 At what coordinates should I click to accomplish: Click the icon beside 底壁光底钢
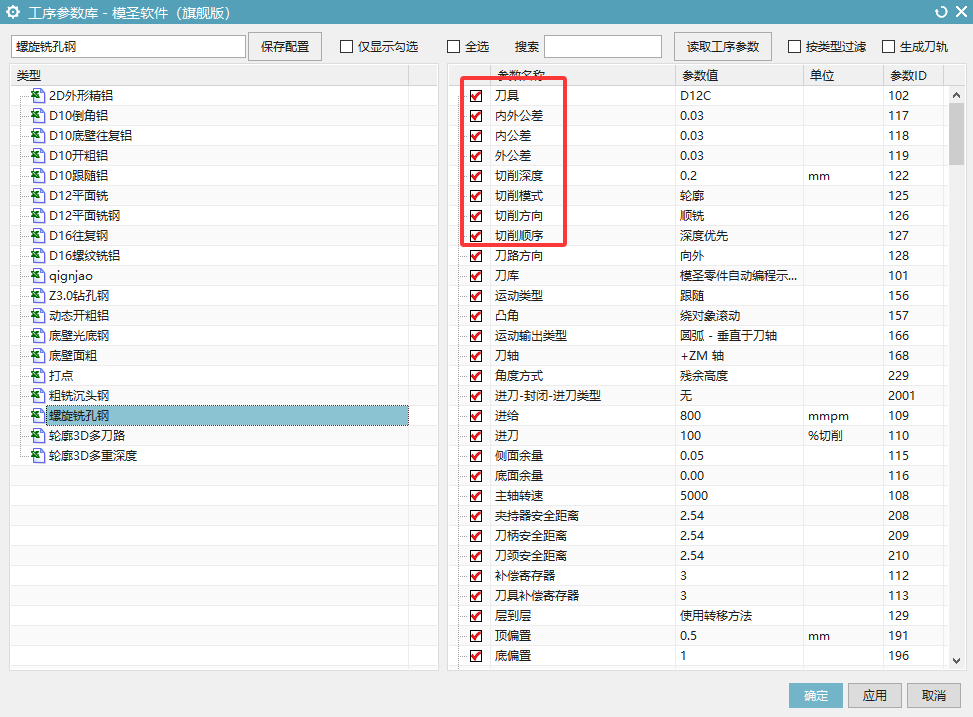click(38, 335)
